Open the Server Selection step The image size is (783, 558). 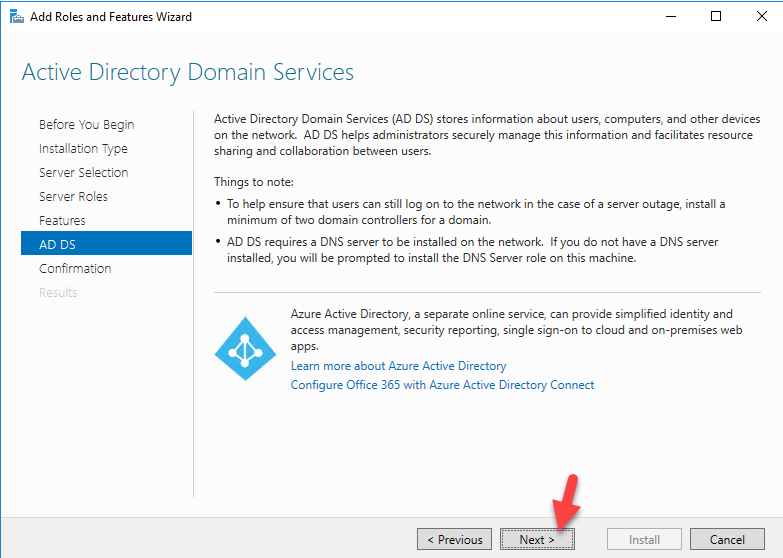tap(83, 172)
